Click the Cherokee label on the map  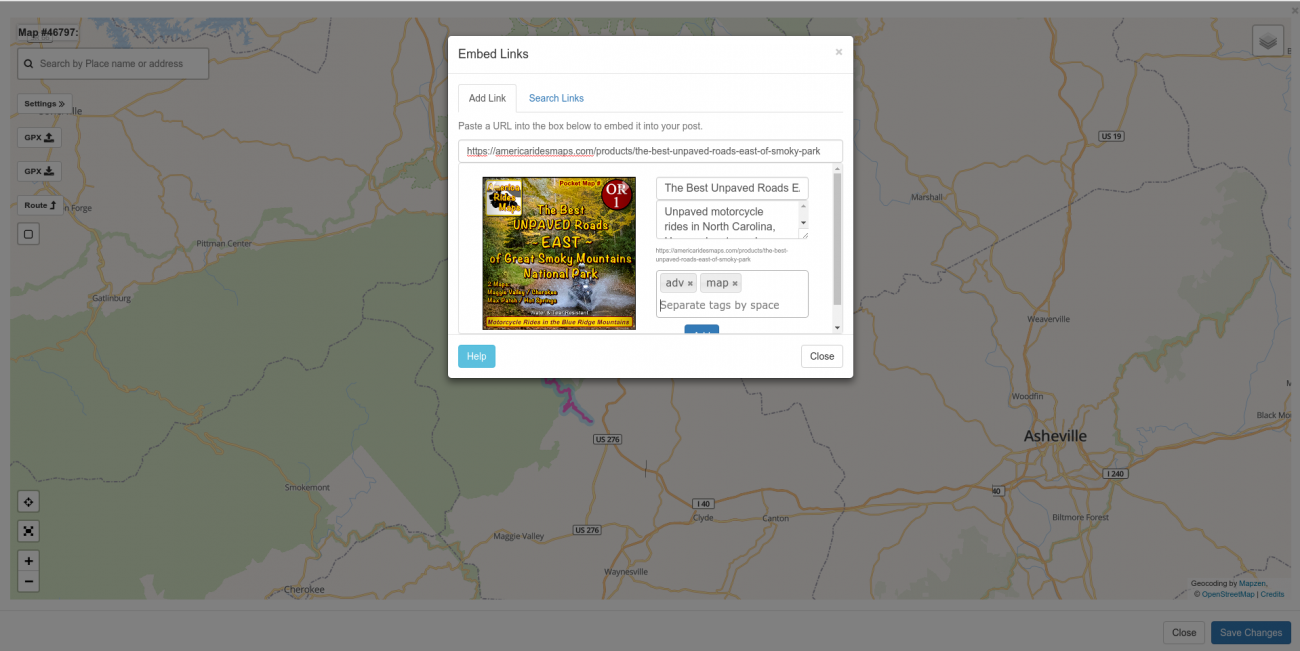[x=305, y=590]
